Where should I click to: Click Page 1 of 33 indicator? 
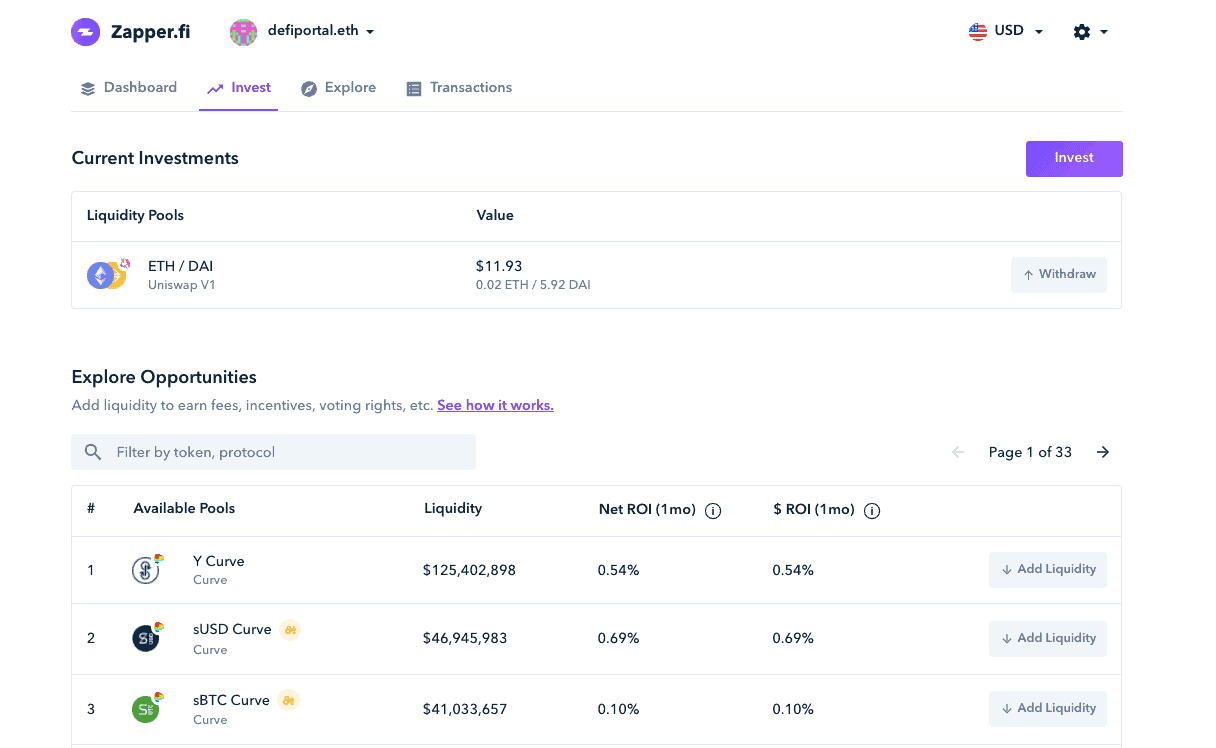pos(1030,452)
